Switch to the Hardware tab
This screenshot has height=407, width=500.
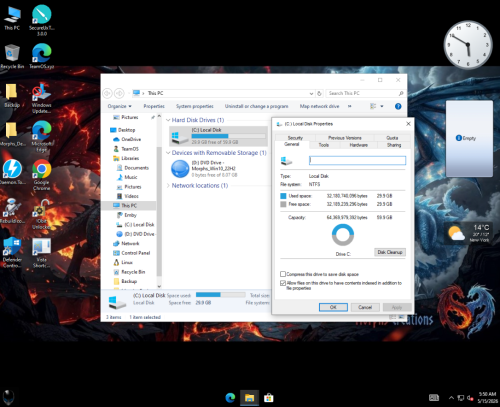(x=358, y=145)
